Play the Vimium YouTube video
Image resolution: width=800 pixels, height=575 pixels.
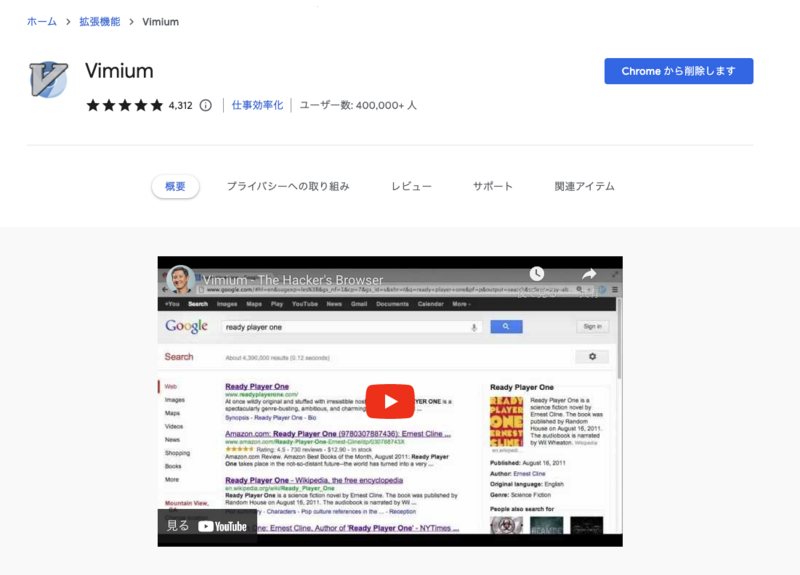(390, 402)
